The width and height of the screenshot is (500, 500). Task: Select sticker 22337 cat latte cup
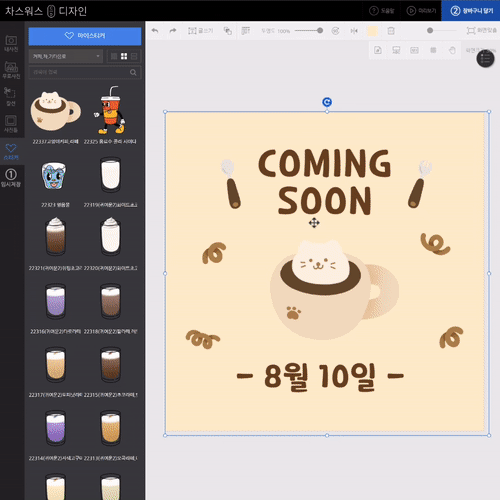[55, 111]
